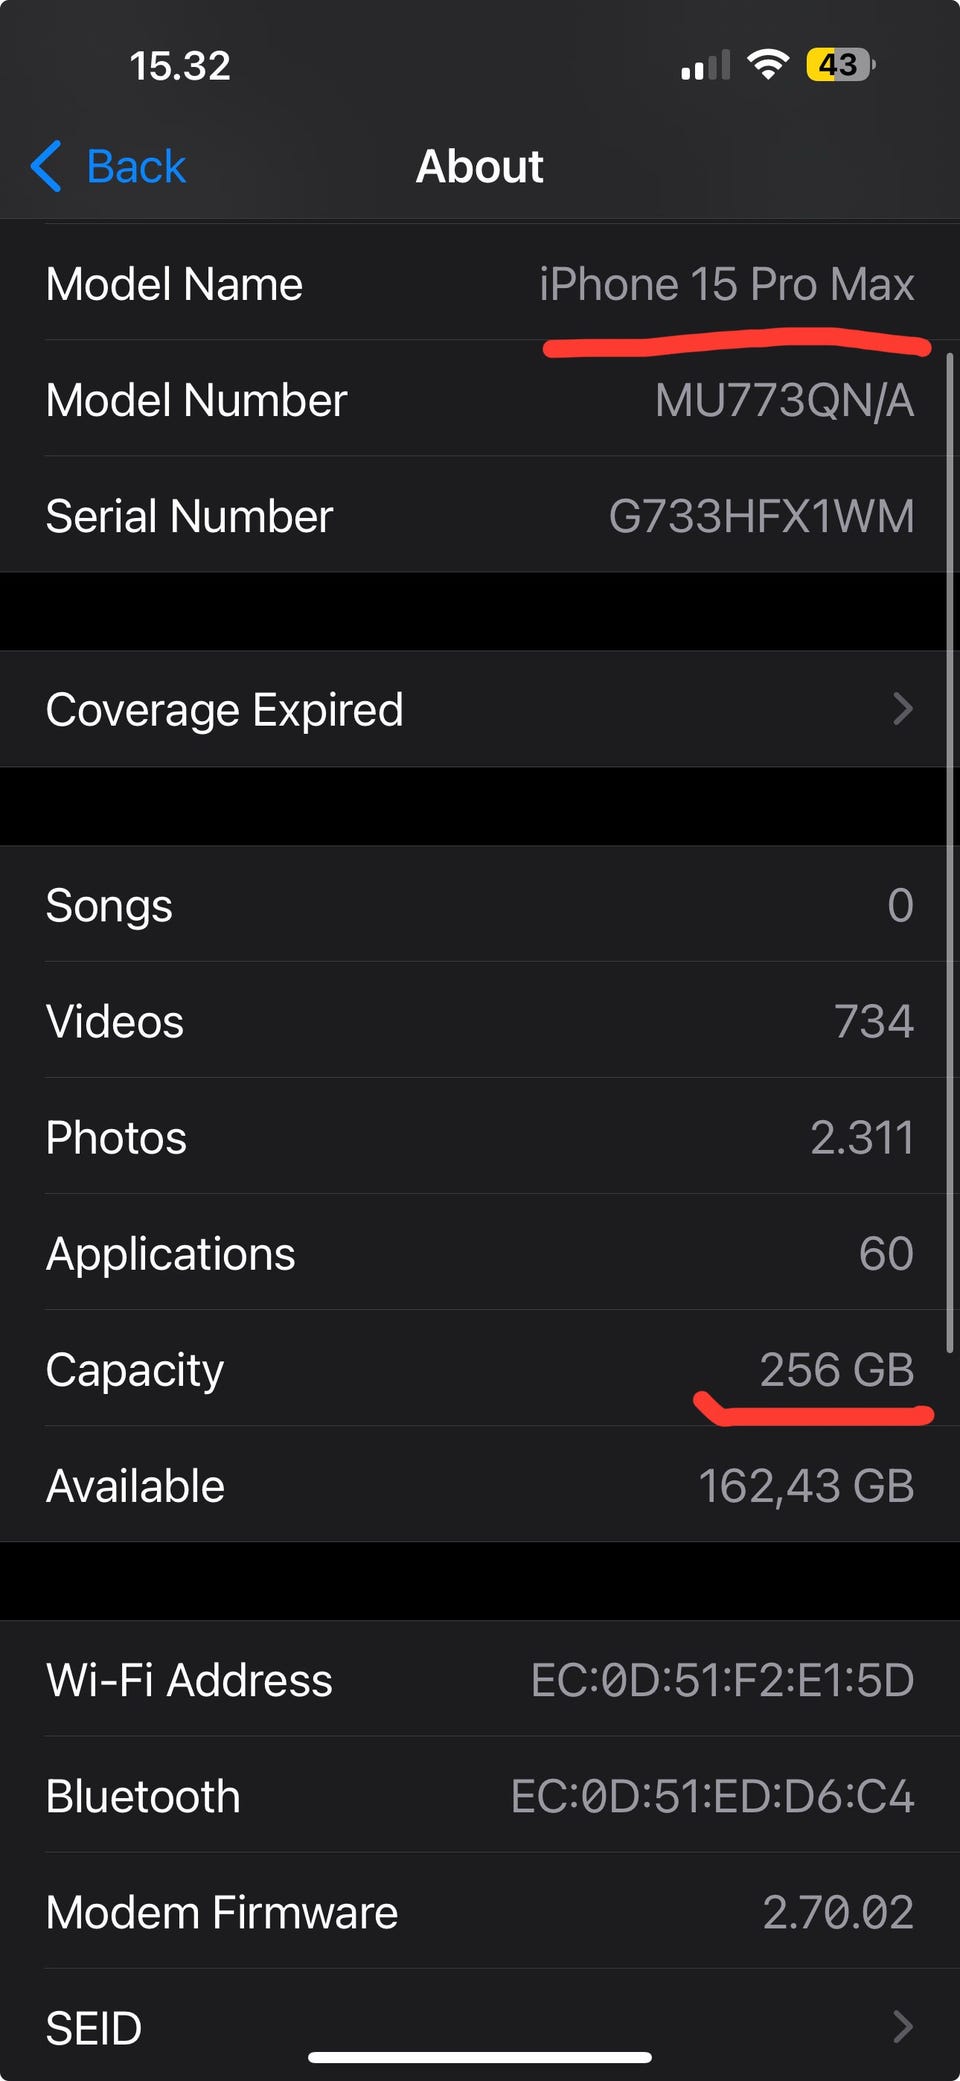
Task: Tap model number MU773QN/A to toggle
Action: tap(784, 400)
